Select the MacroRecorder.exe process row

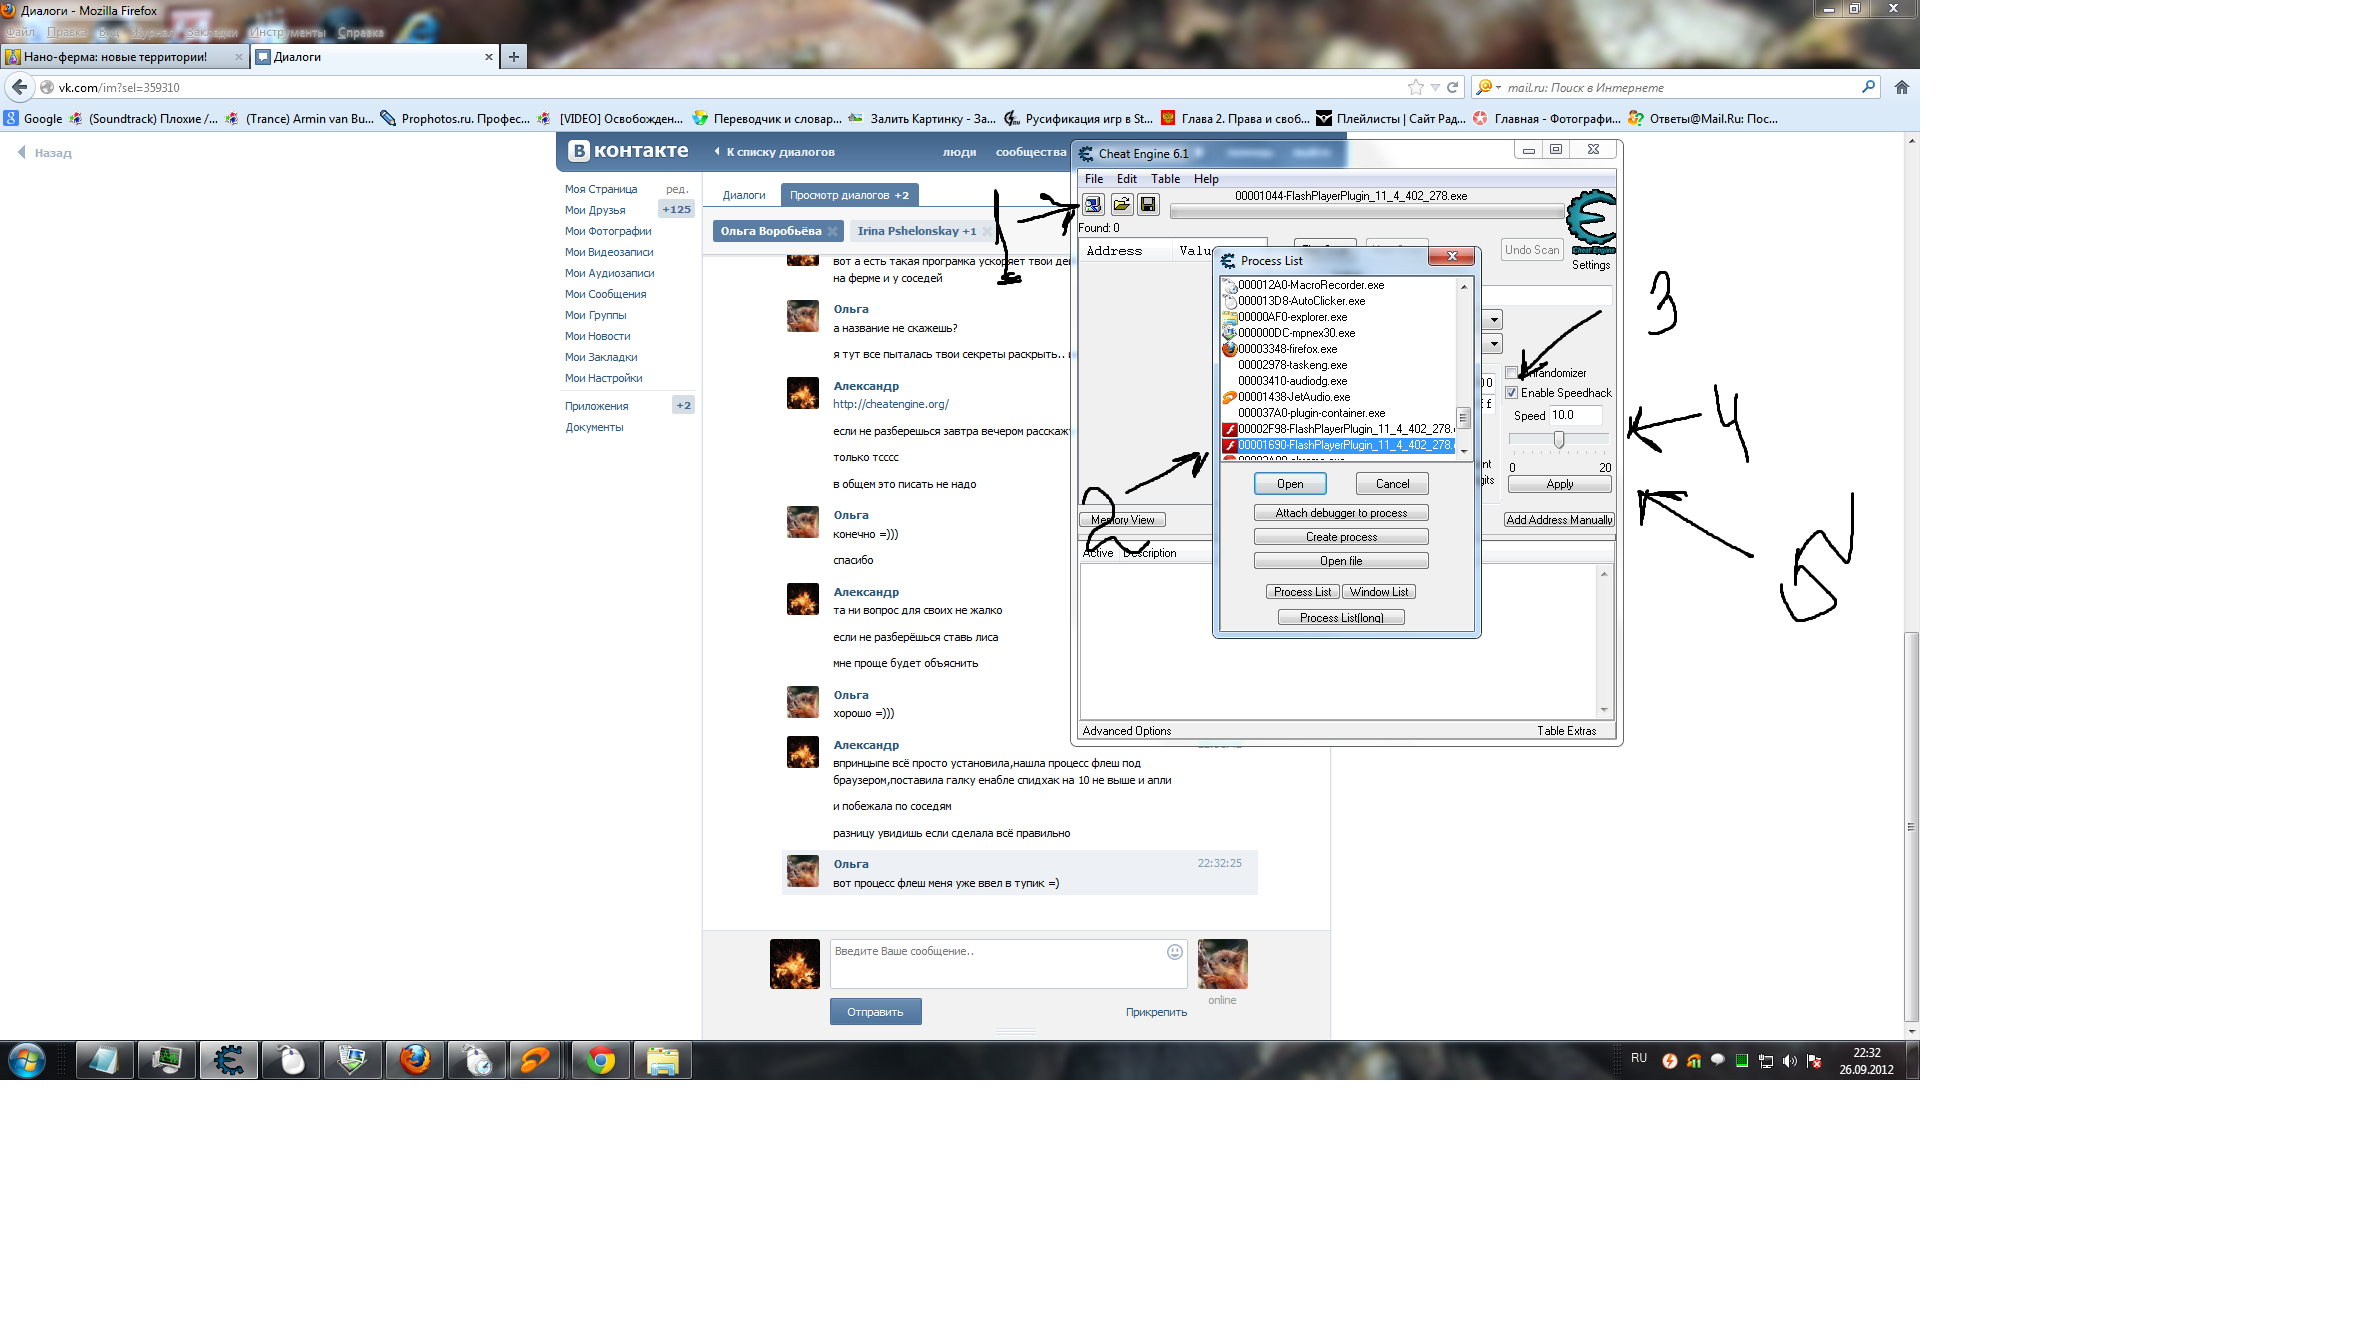pyautogui.click(x=1338, y=285)
